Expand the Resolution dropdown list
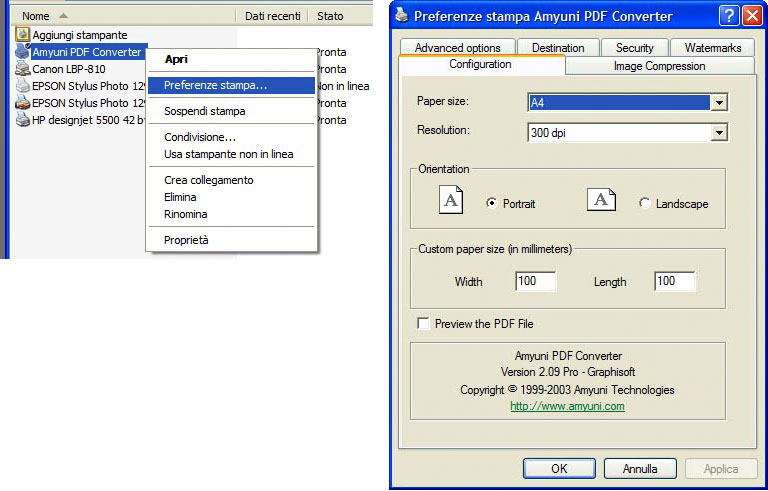The image size is (768, 491). (718, 132)
